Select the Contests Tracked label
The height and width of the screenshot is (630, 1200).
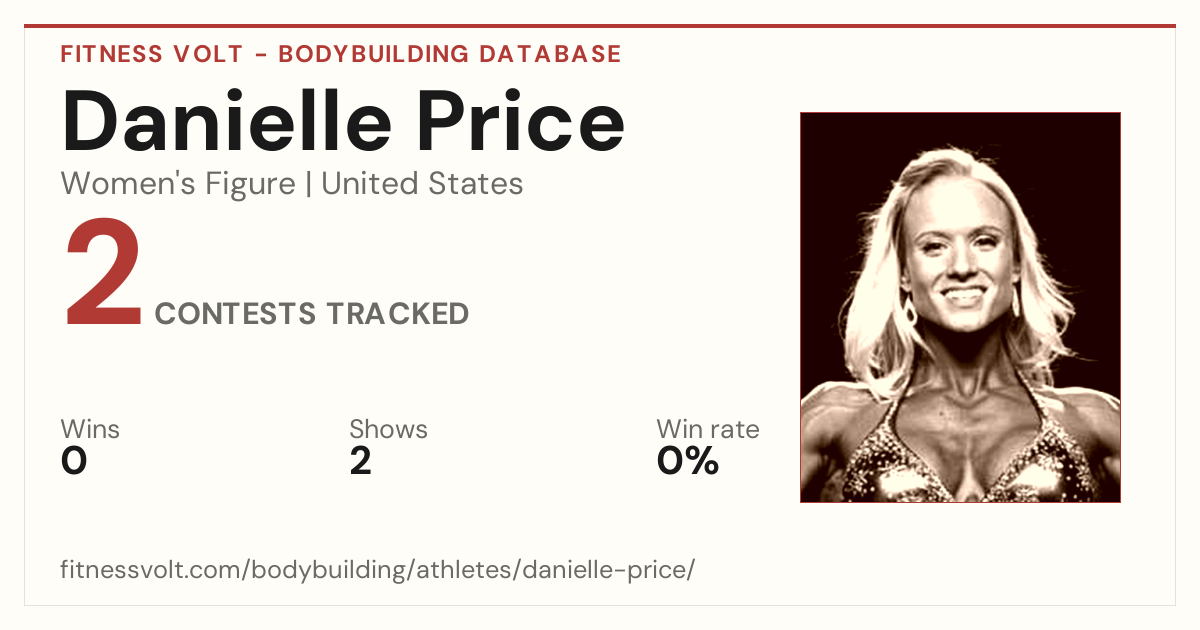tap(312, 314)
